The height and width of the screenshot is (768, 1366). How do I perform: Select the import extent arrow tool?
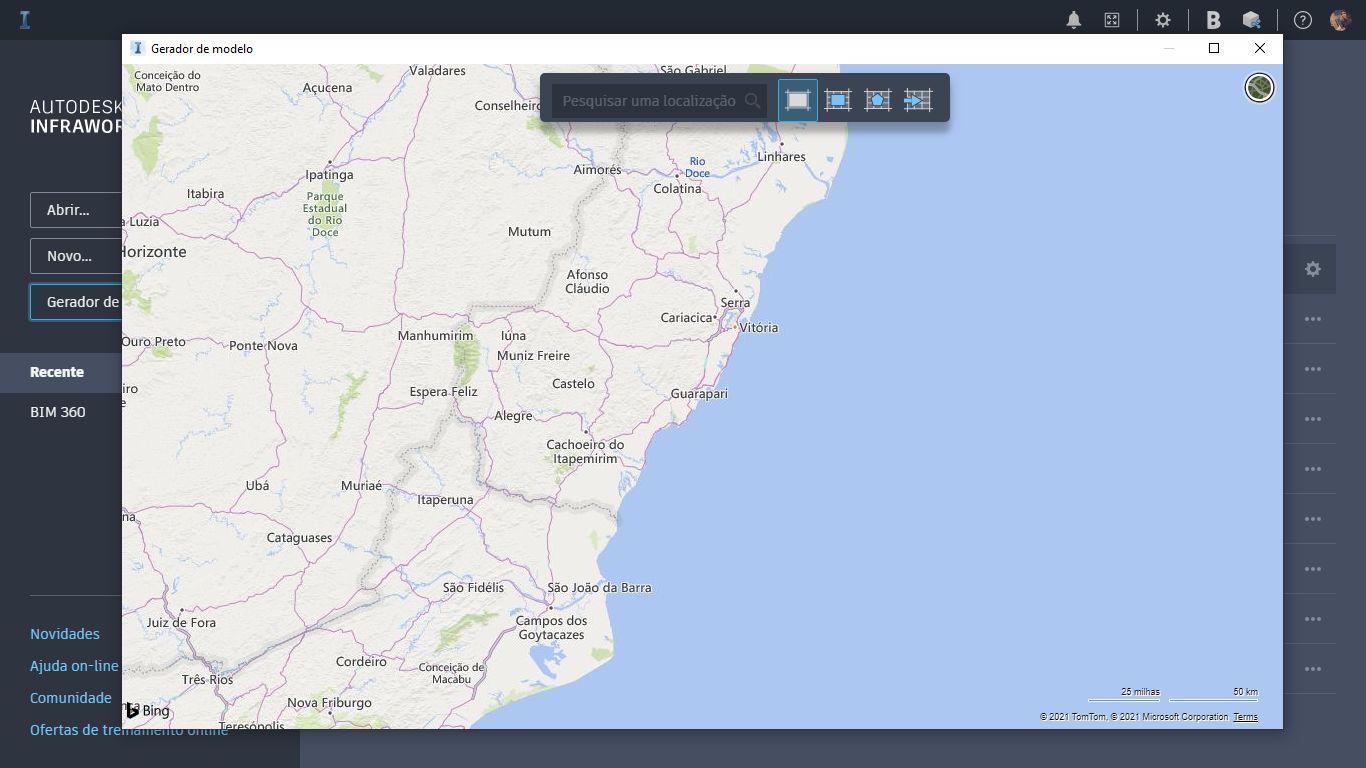point(918,100)
